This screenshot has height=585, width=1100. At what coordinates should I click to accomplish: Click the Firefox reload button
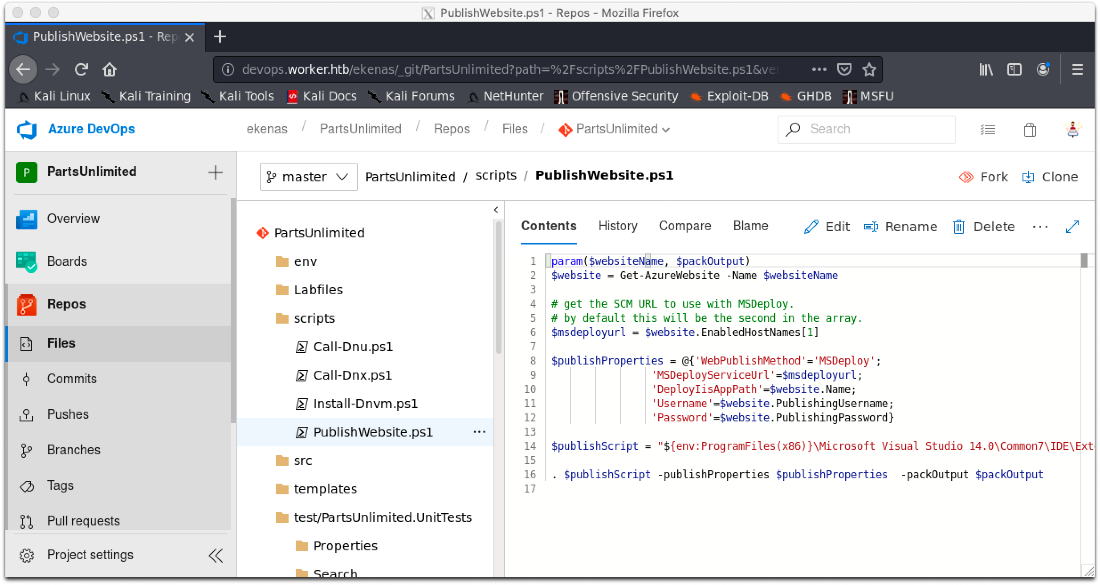[81, 69]
